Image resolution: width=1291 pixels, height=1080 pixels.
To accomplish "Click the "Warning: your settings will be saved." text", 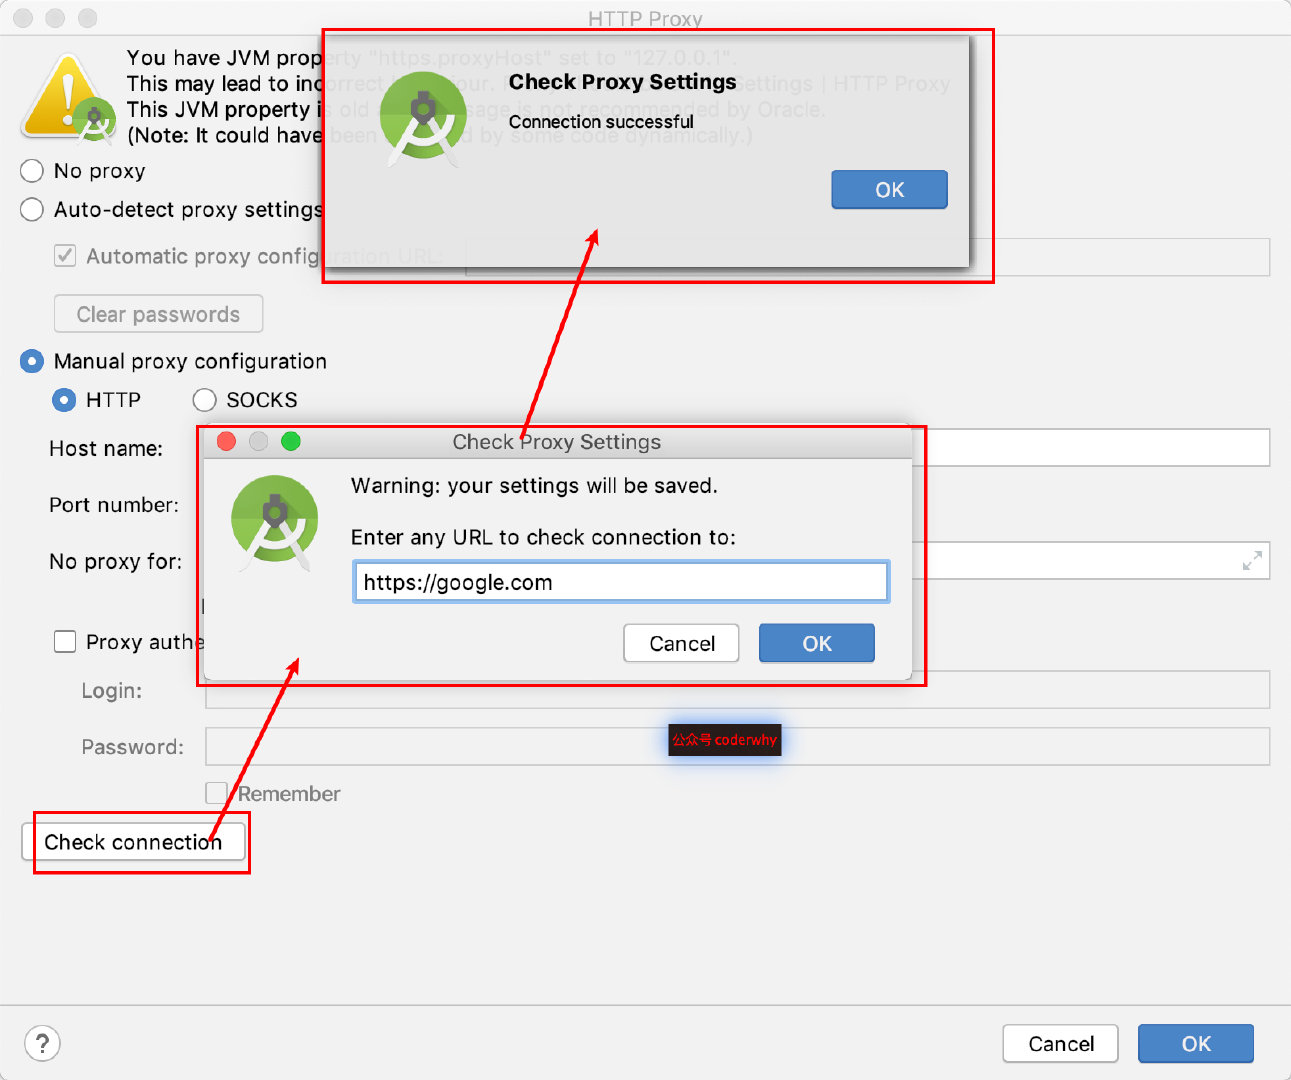I will coord(534,486).
